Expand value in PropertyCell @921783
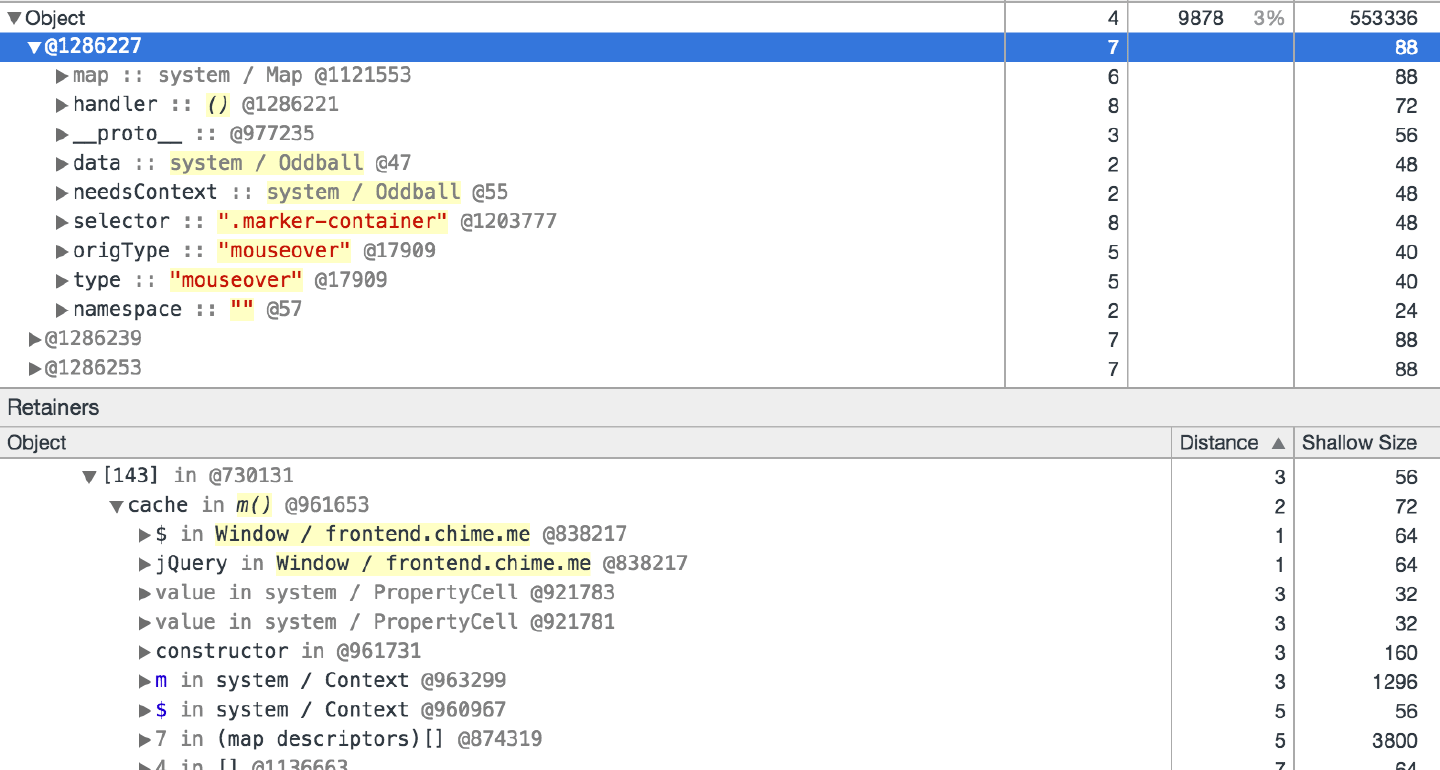Image resolution: width=1440 pixels, height=770 pixels. 145,593
